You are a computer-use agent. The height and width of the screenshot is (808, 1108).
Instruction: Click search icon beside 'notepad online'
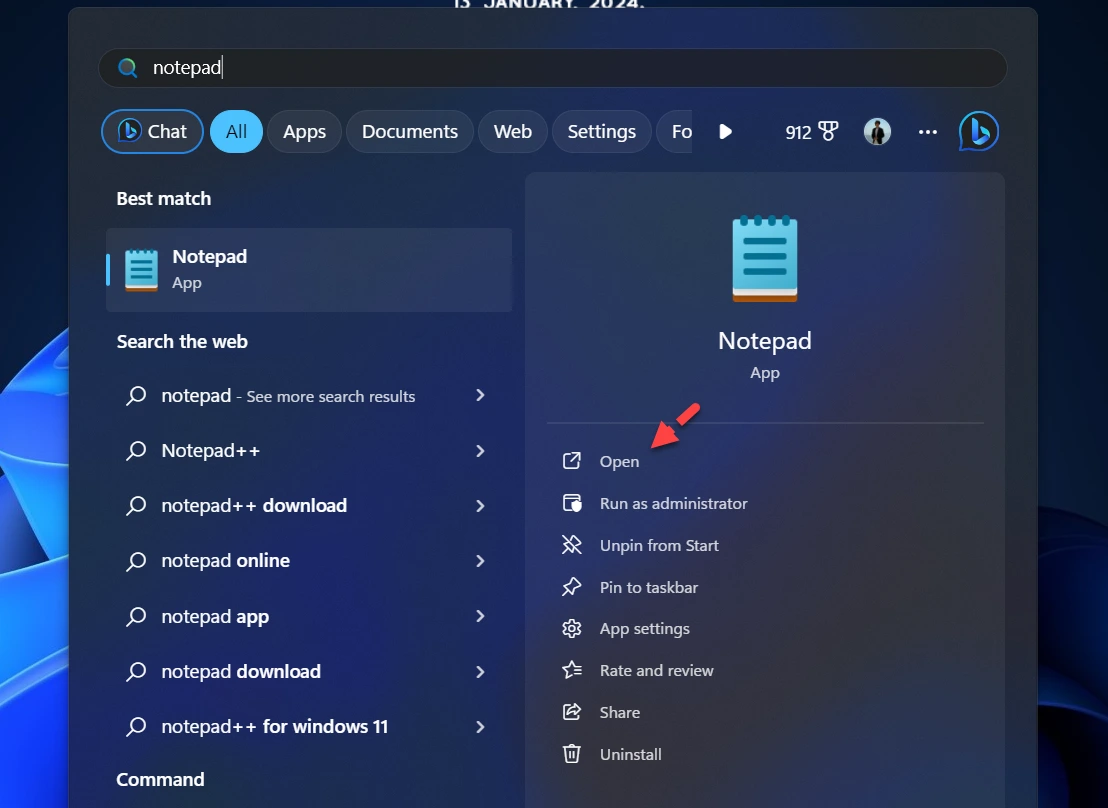(x=136, y=561)
